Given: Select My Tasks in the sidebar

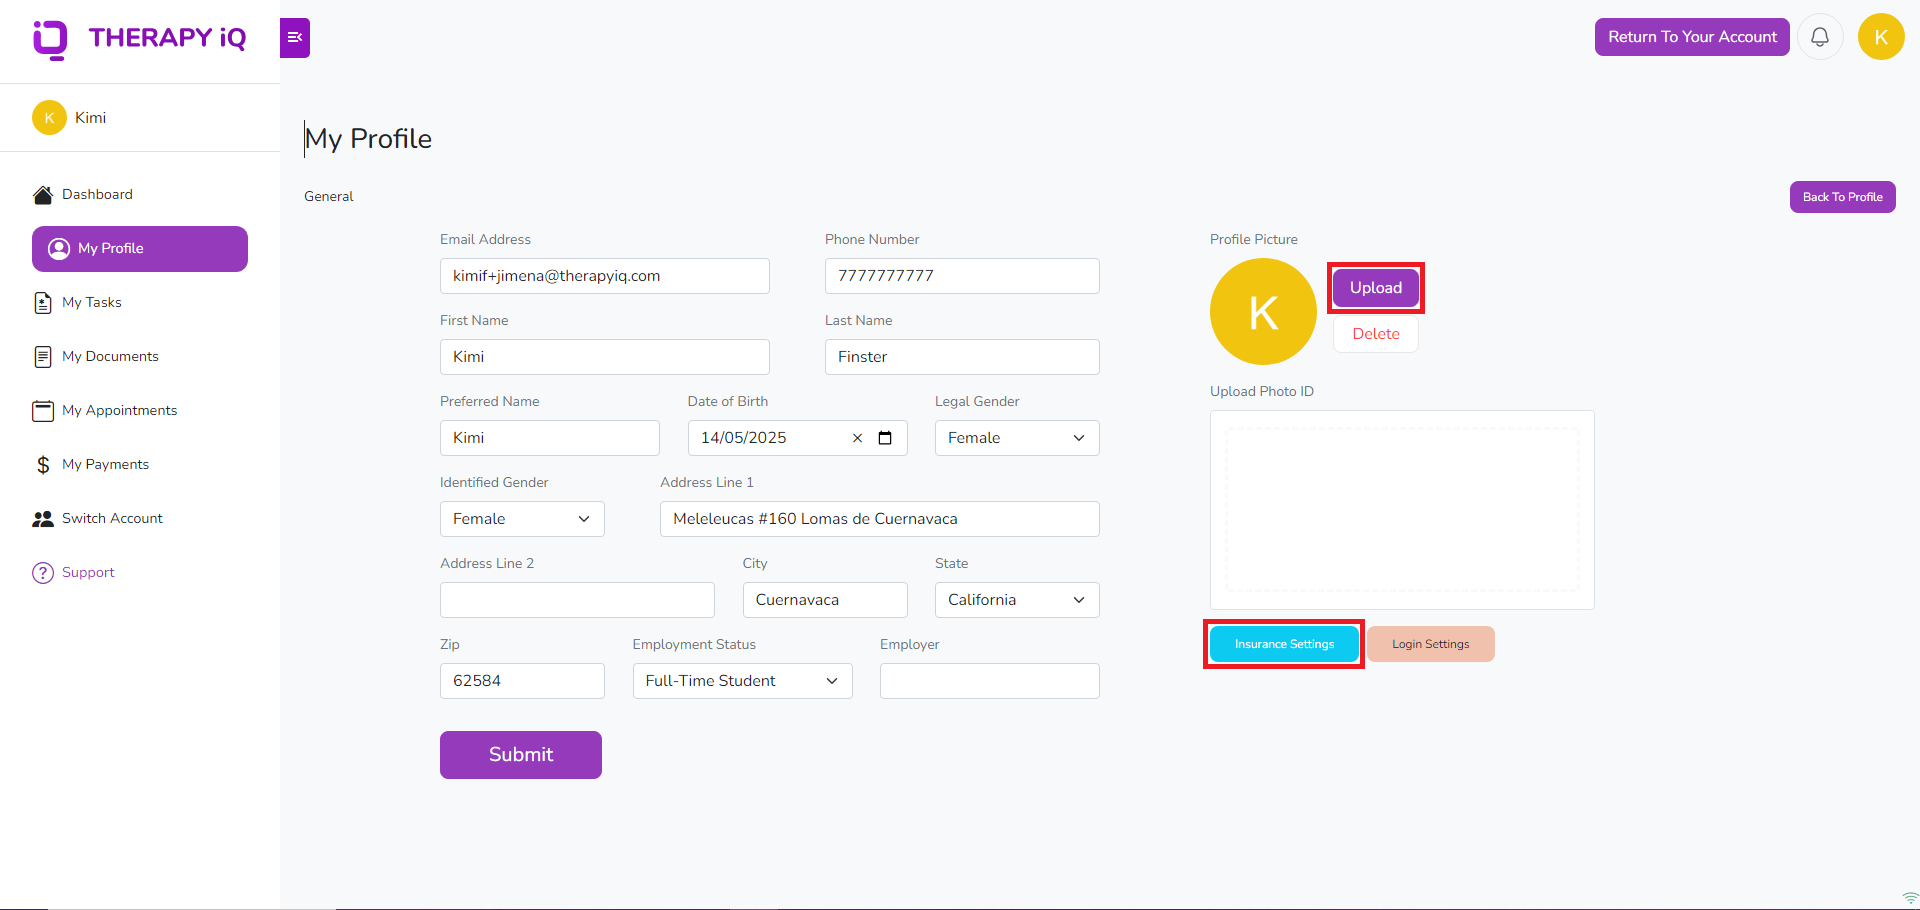Looking at the screenshot, I should [x=92, y=302].
